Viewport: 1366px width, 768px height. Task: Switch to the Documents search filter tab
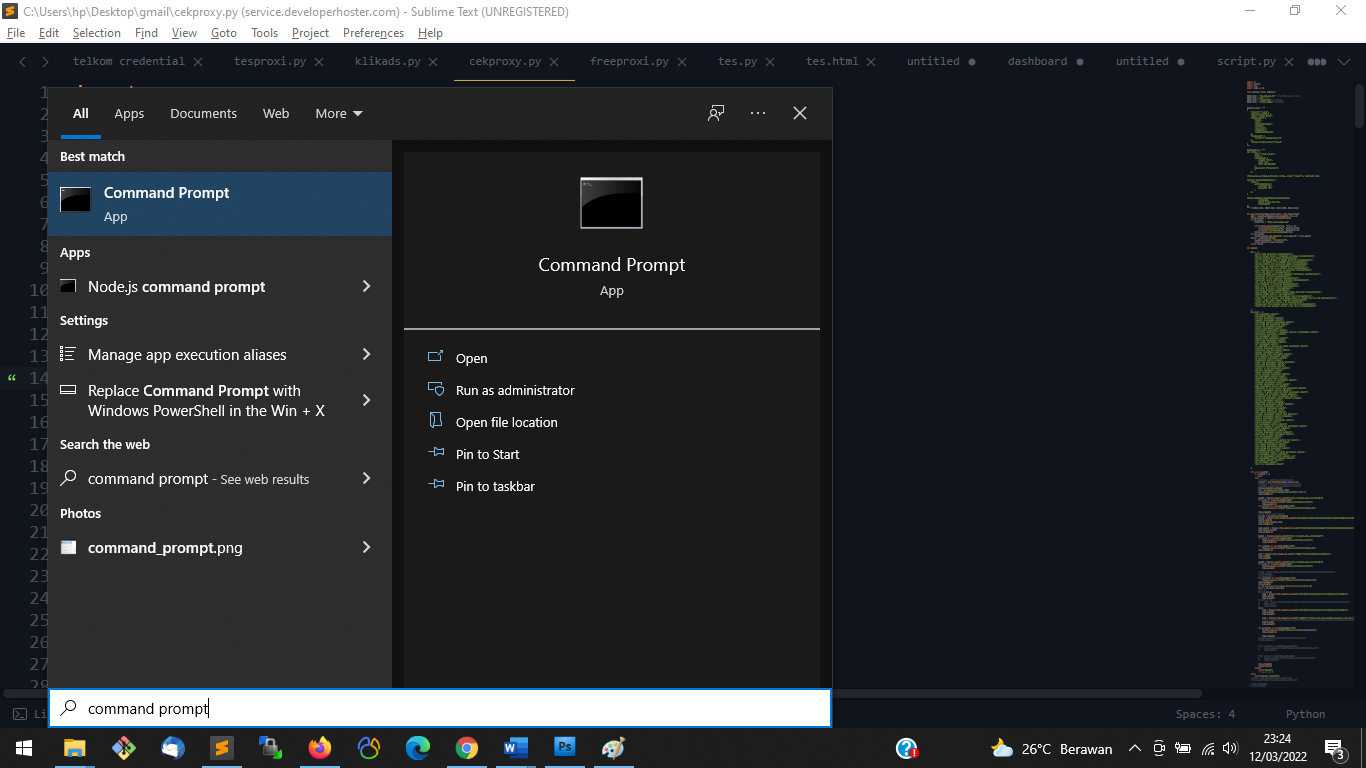pyautogui.click(x=203, y=113)
